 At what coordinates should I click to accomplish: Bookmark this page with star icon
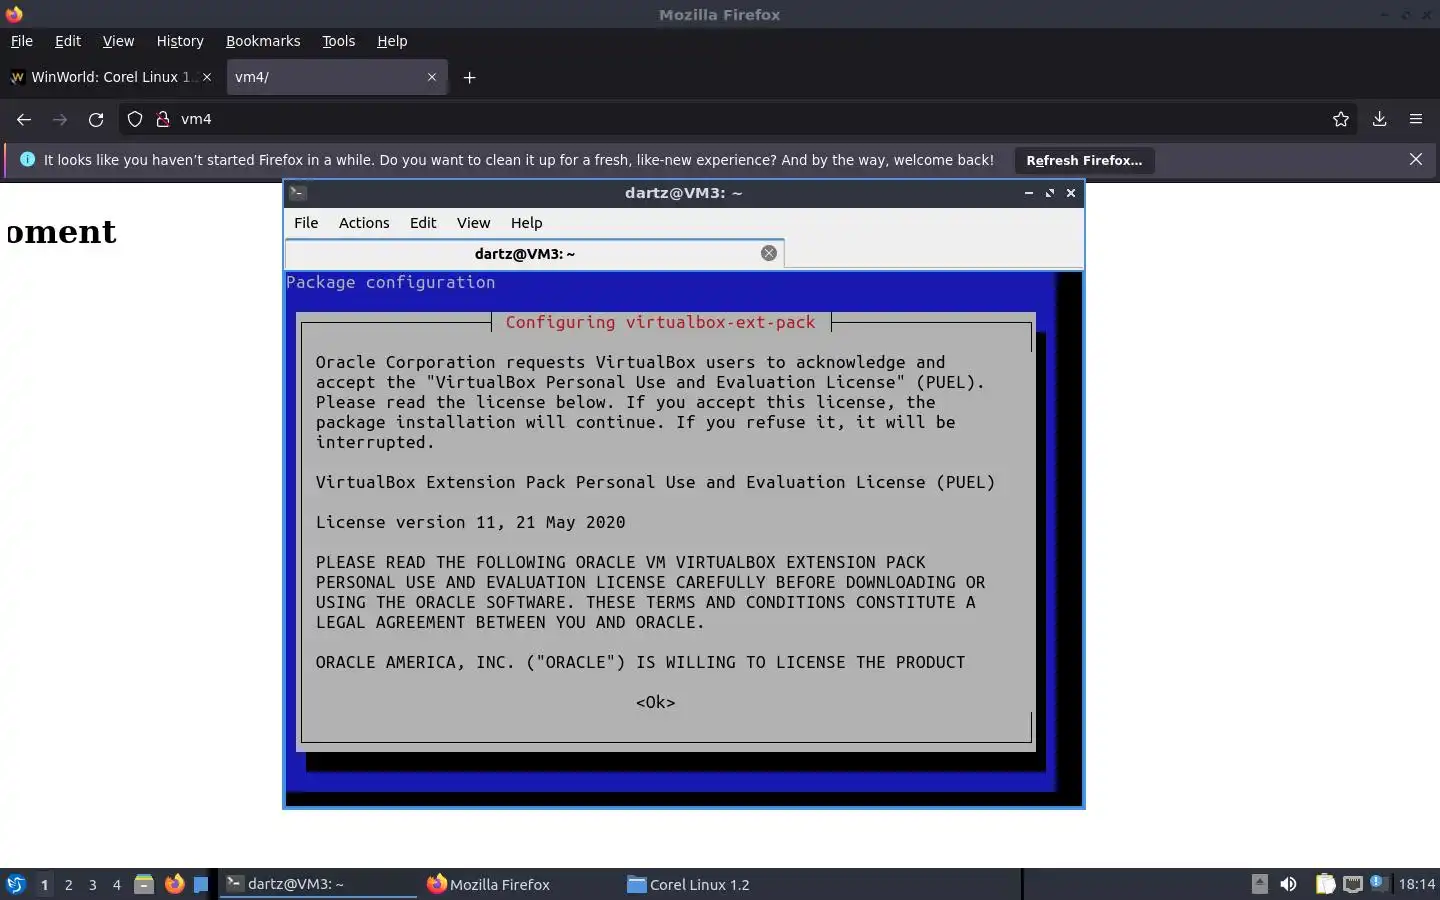1341,119
